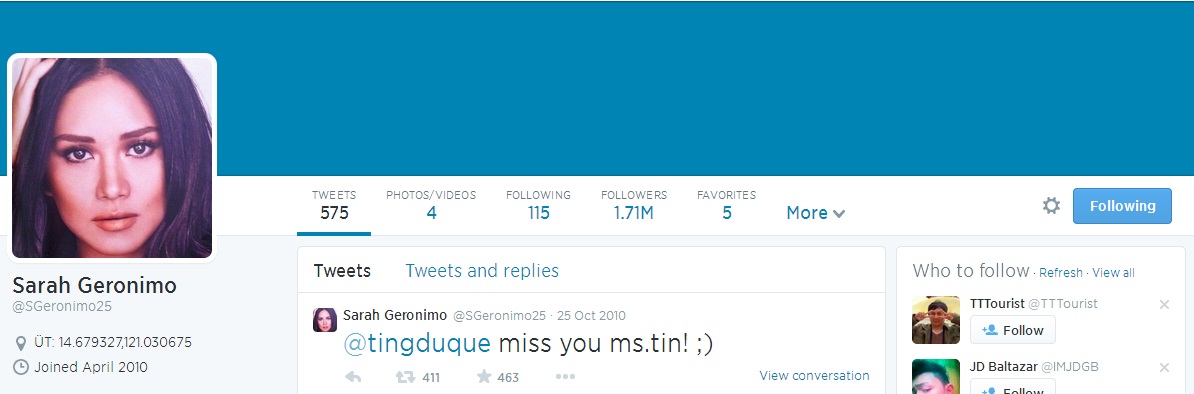Open the gear settings icon beside Following

pos(1051,206)
